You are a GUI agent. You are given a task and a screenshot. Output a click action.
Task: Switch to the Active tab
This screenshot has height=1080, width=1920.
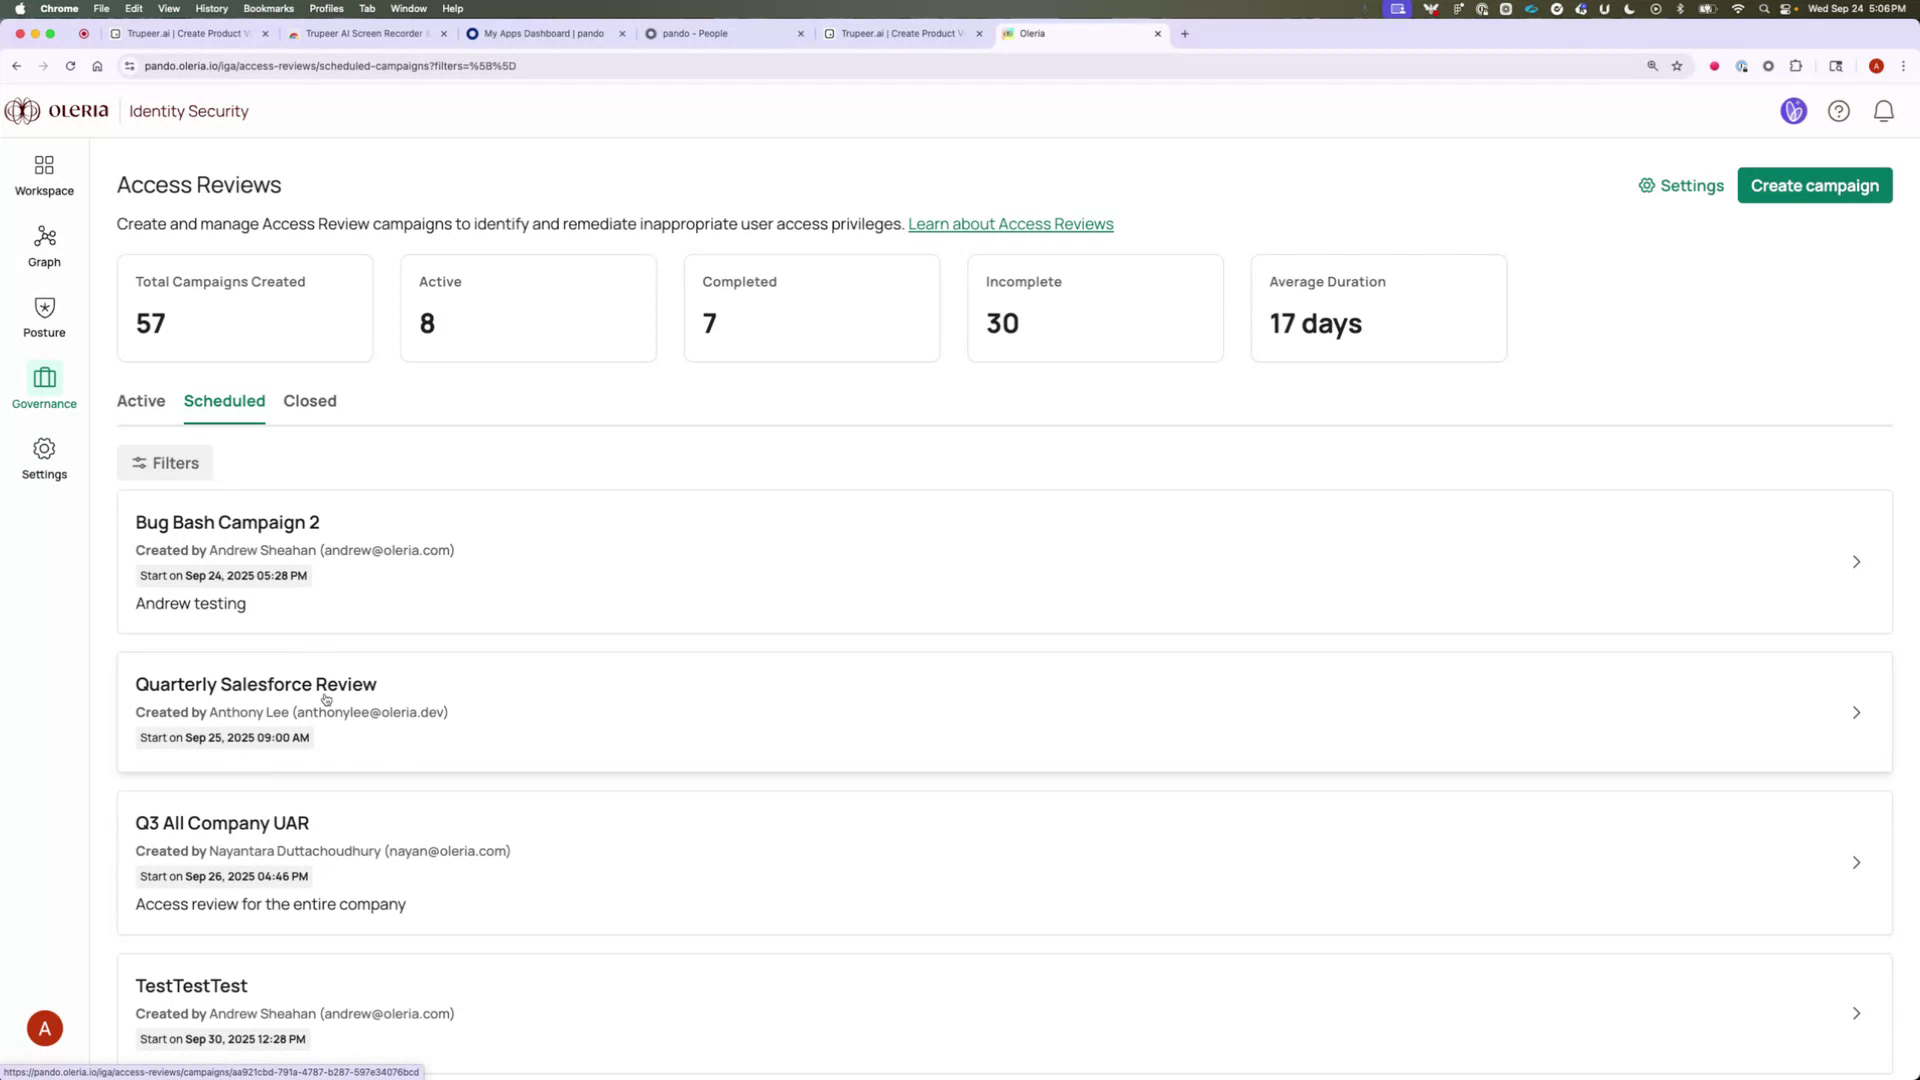point(140,401)
